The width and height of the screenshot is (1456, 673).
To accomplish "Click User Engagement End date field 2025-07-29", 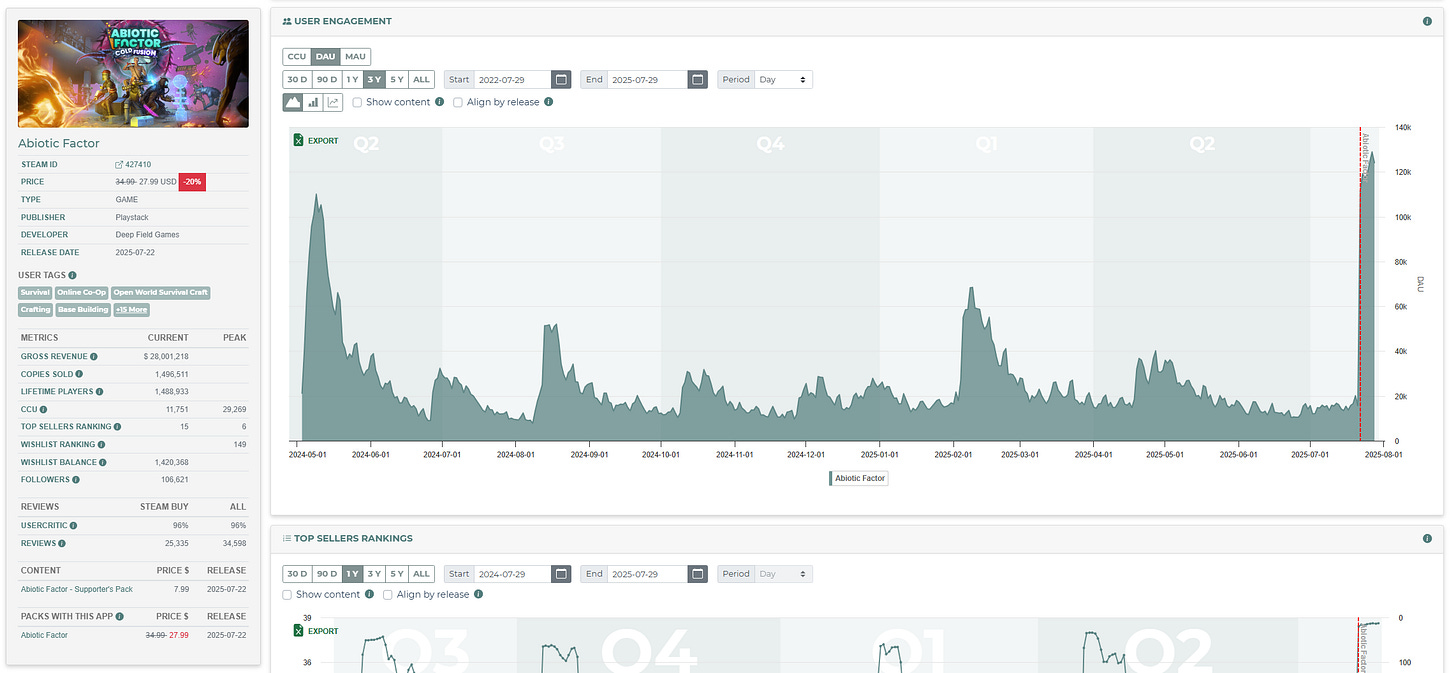I will tap(648, 79).
